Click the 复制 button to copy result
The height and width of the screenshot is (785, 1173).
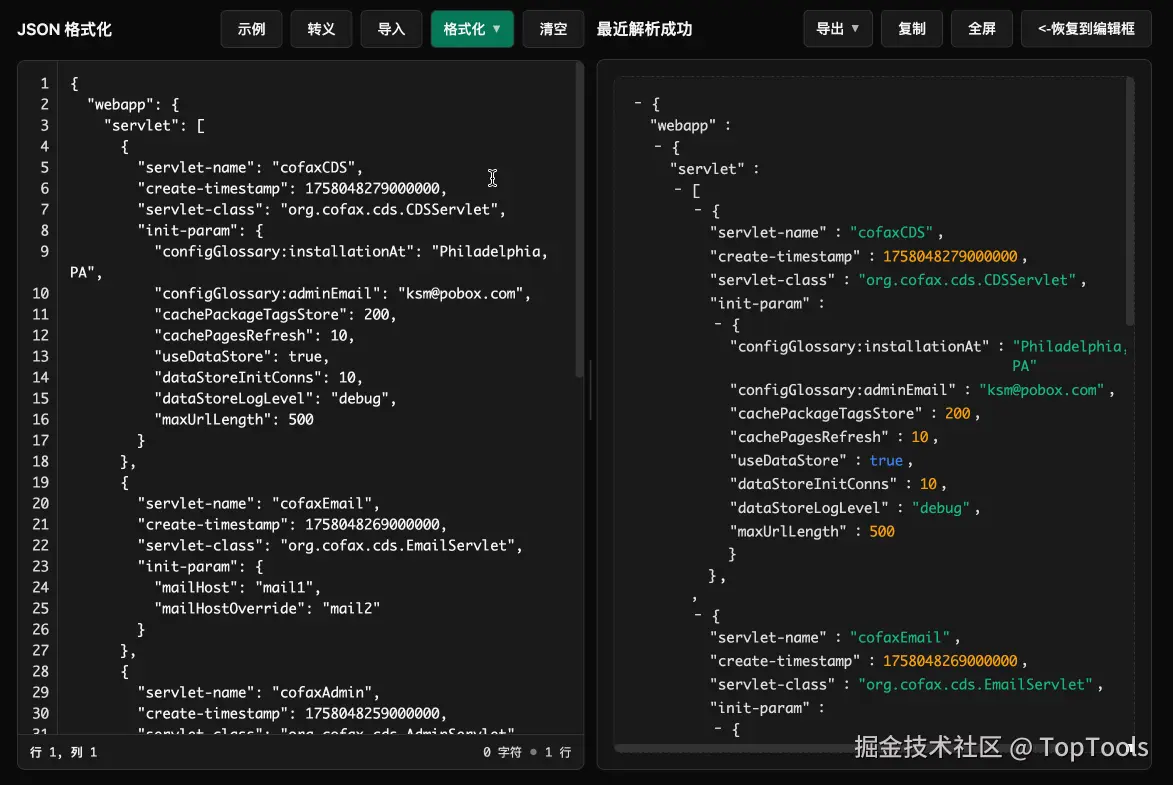click(x=911, y=29)
